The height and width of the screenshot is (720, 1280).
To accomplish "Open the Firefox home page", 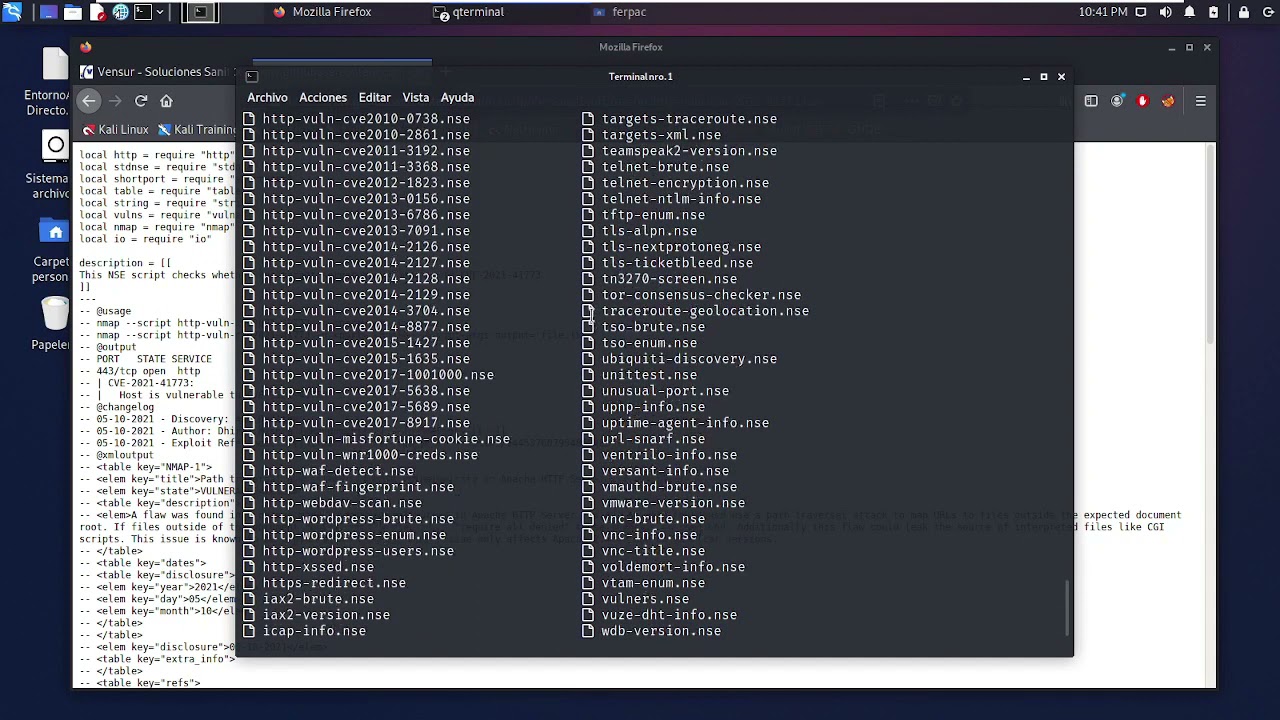I will point(167,100).
